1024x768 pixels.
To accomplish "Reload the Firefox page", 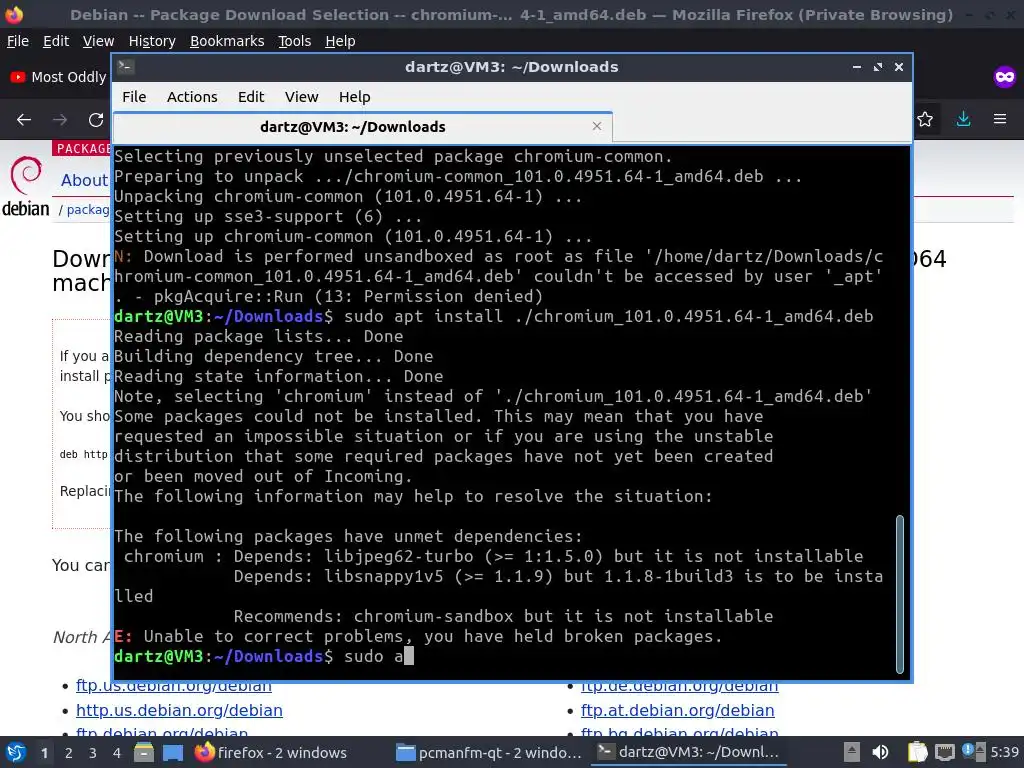I will [96, 120].
